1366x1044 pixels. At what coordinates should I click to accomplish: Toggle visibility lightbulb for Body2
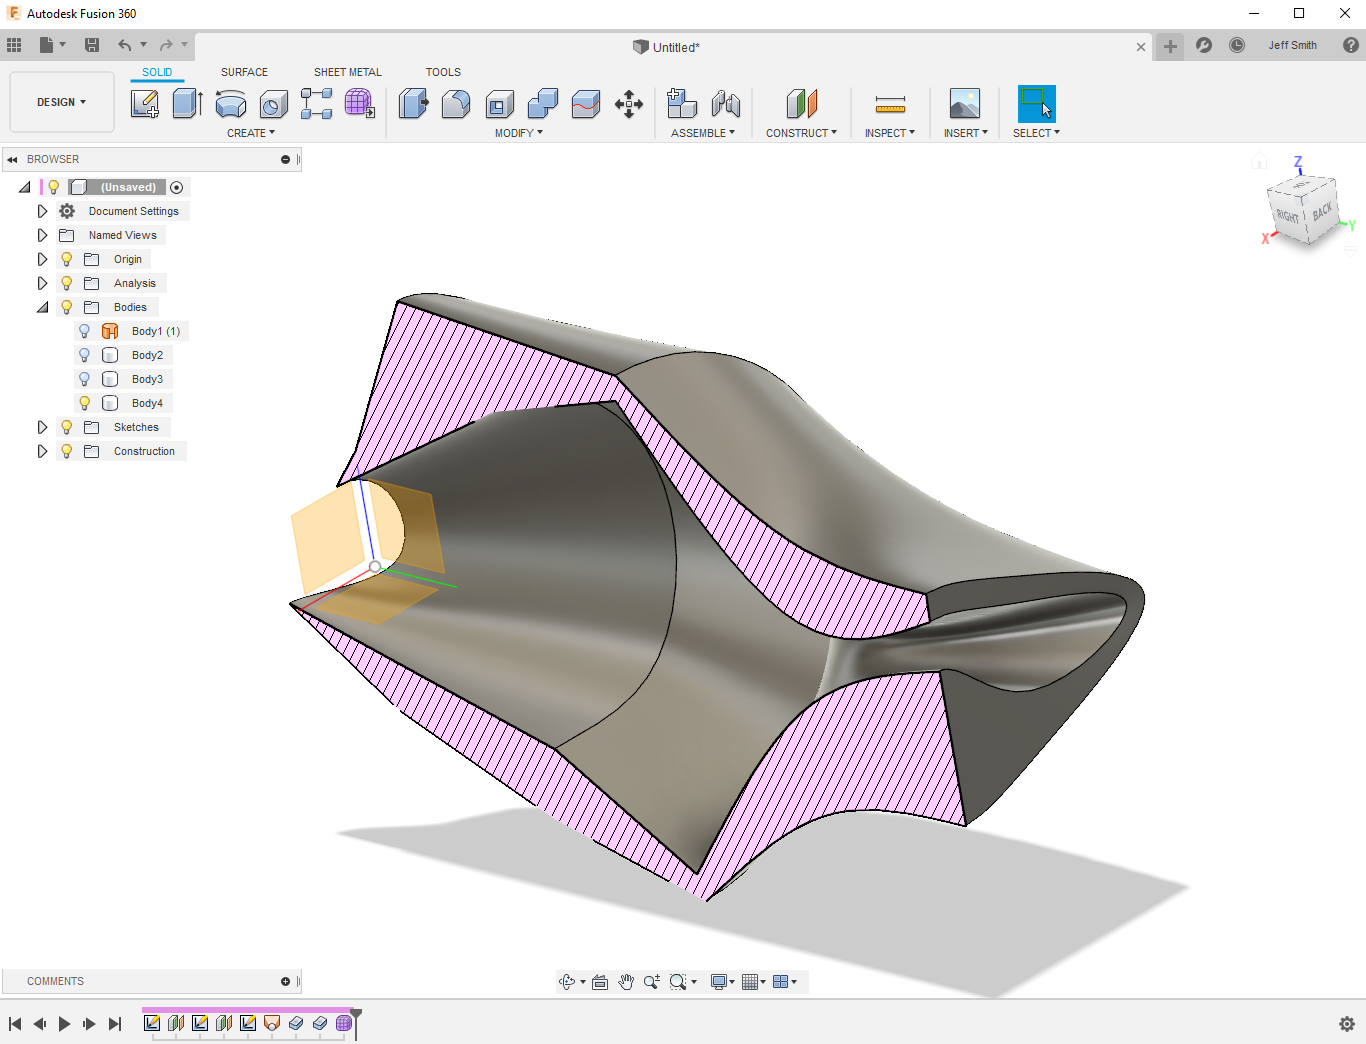(85, 355)
